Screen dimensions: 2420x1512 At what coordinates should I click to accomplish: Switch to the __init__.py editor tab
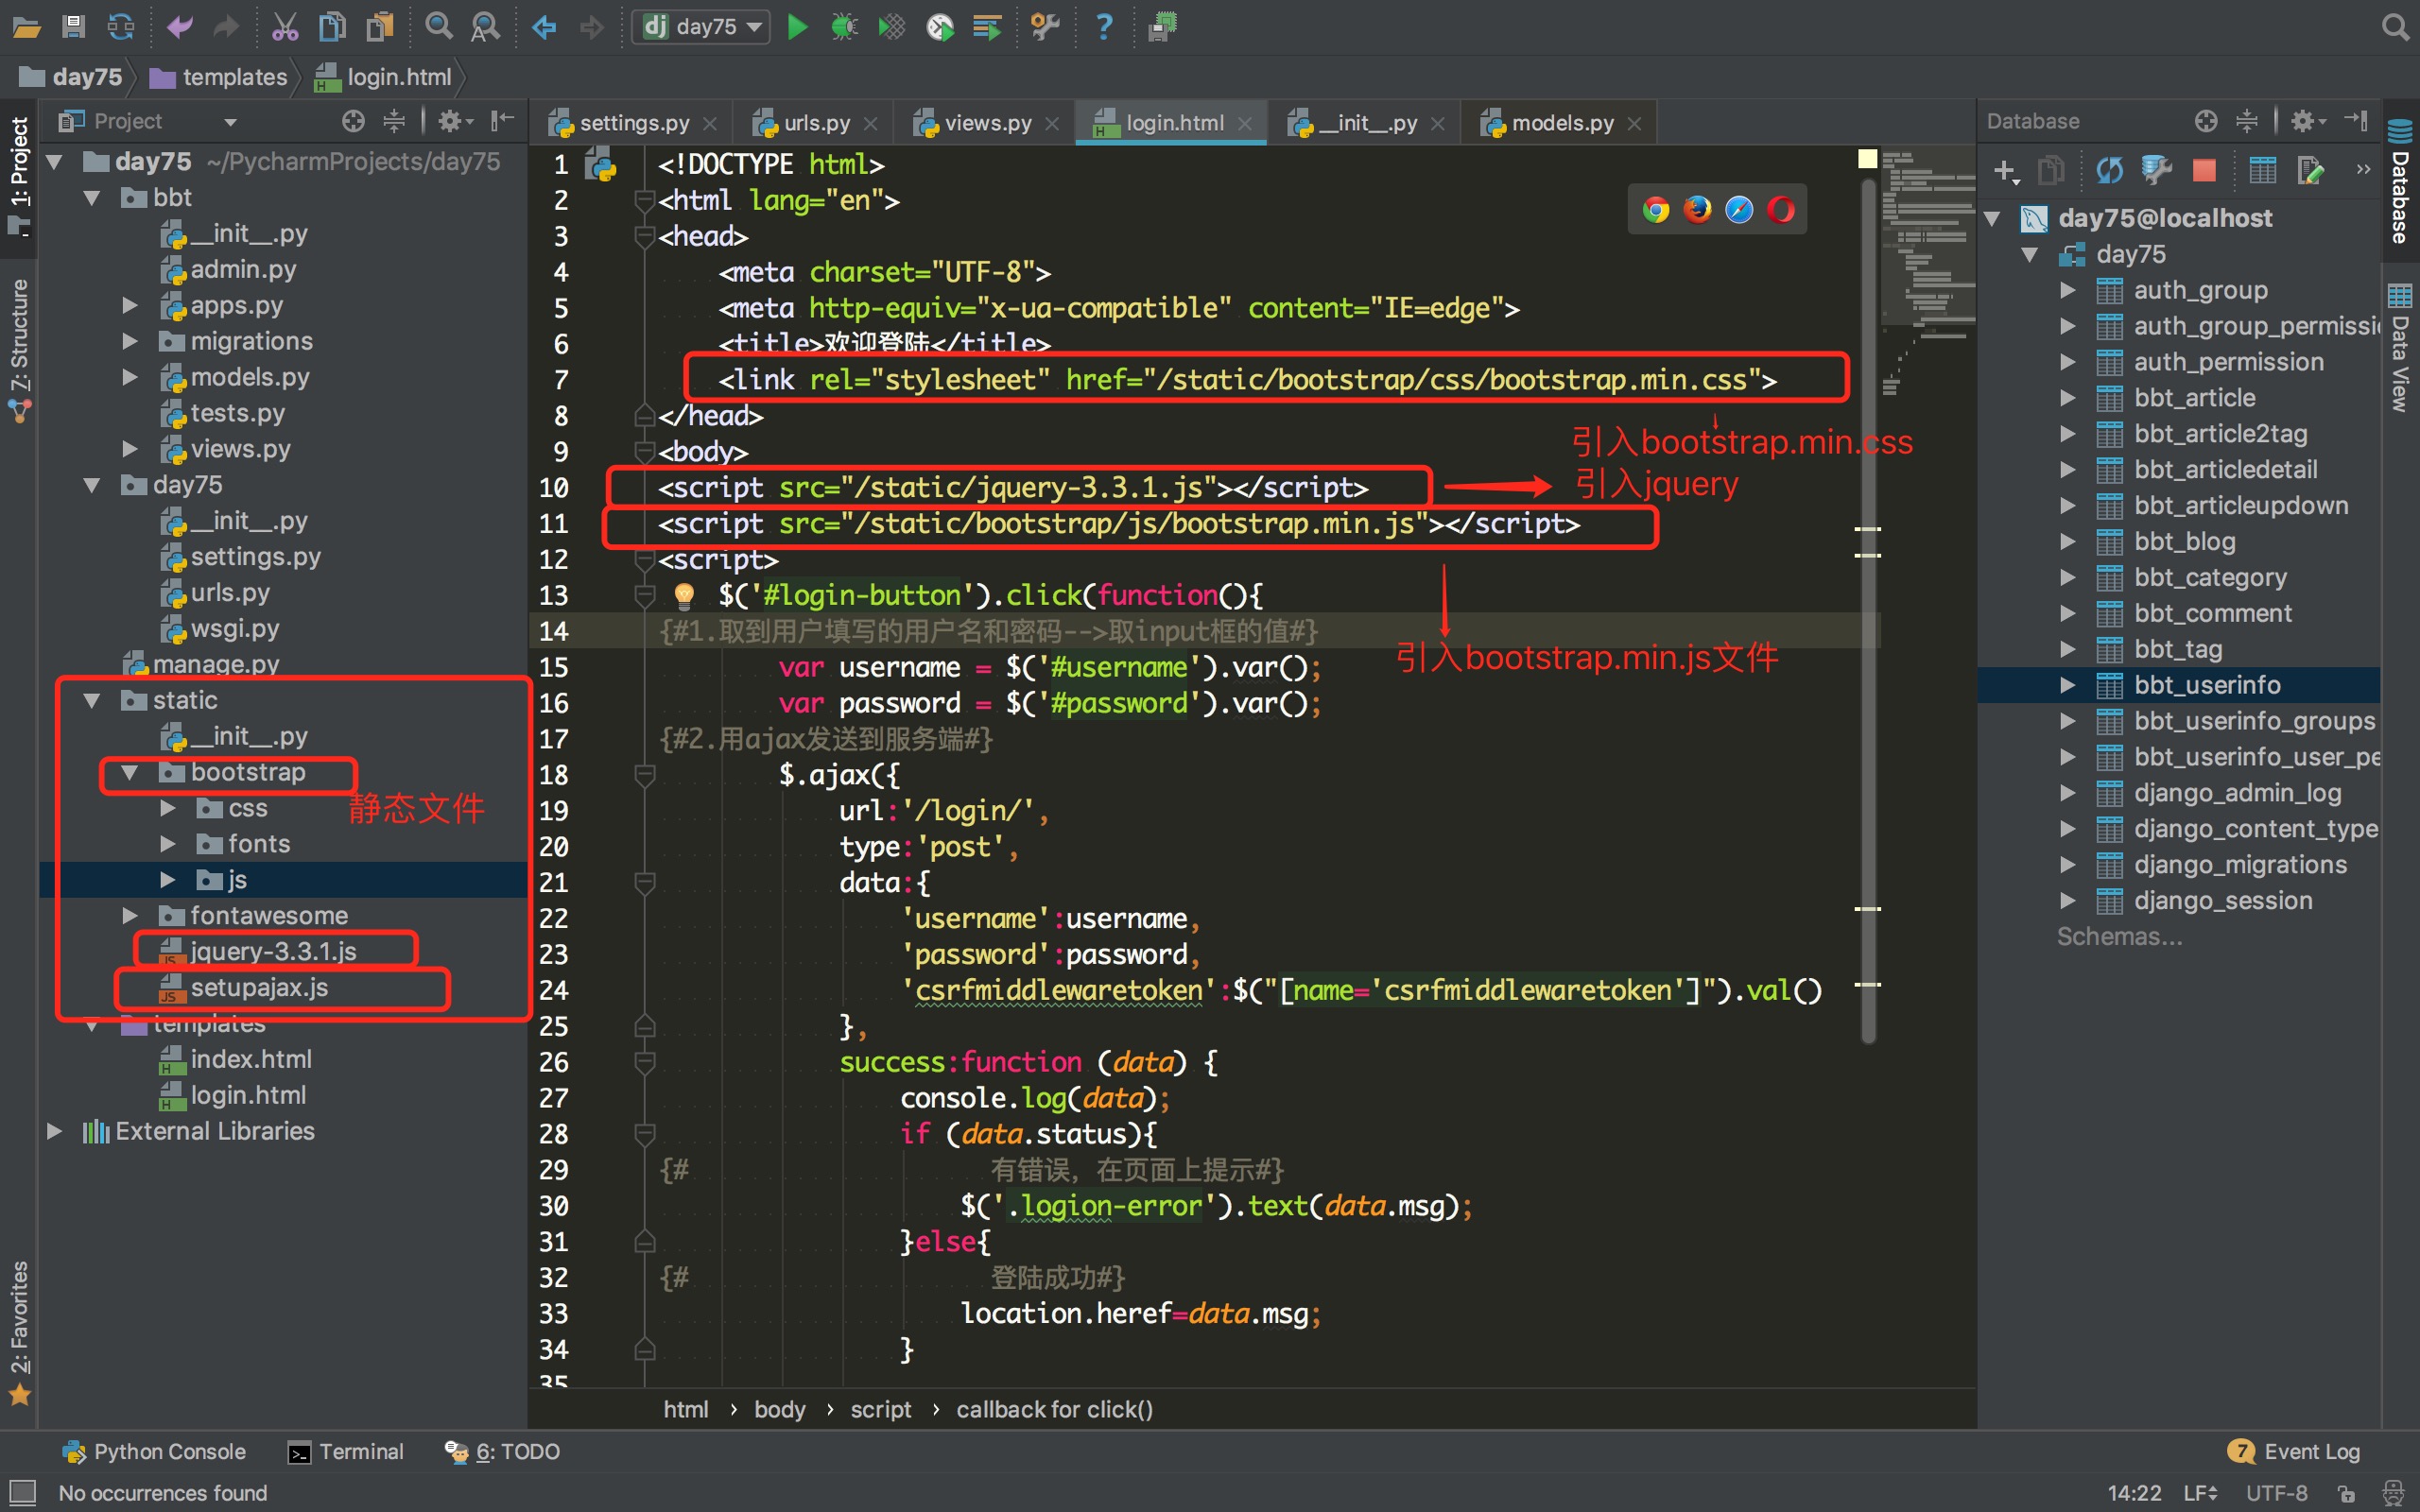click(x=1366, y=123)
